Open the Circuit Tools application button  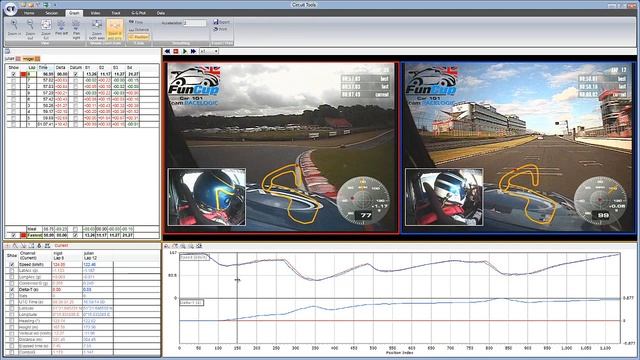tap(10, 8)
